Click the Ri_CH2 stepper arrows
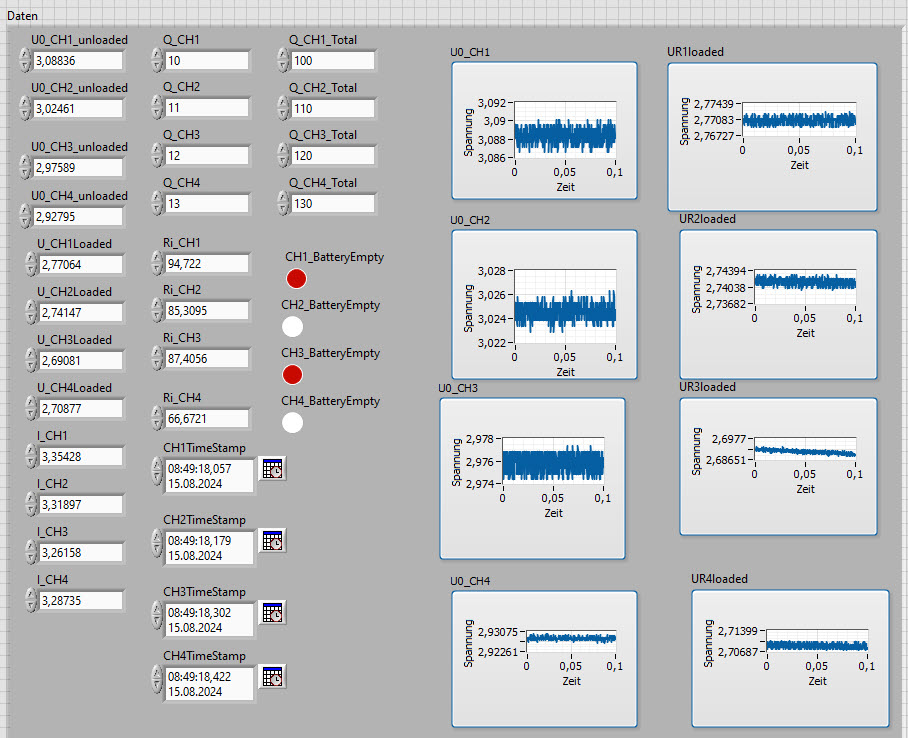This screenshot has height=738, width=908. 157,310
